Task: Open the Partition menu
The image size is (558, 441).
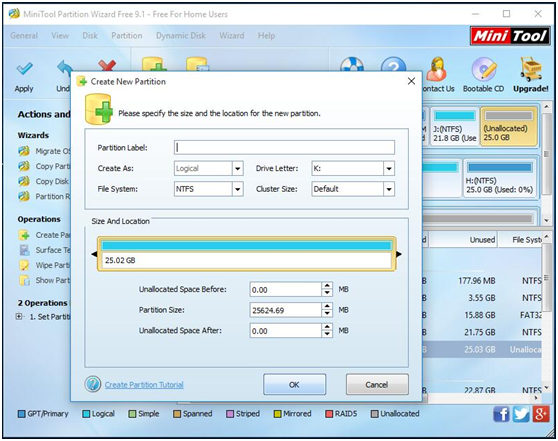Action: pos(127,36)
